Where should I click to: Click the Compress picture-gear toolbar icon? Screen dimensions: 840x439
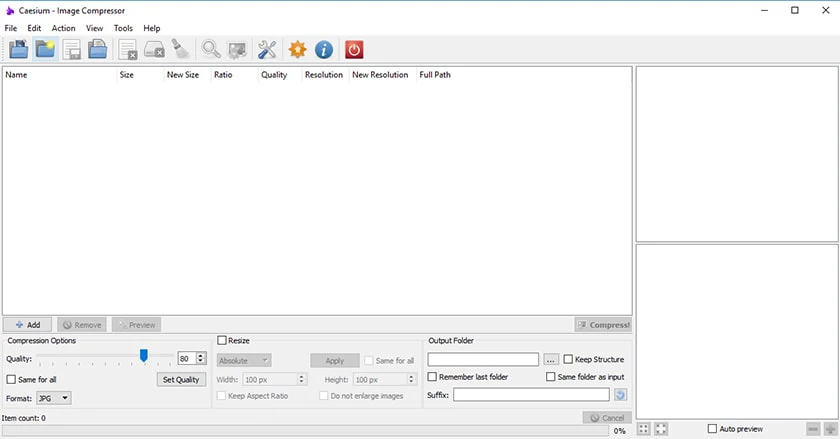click(237, 50)
